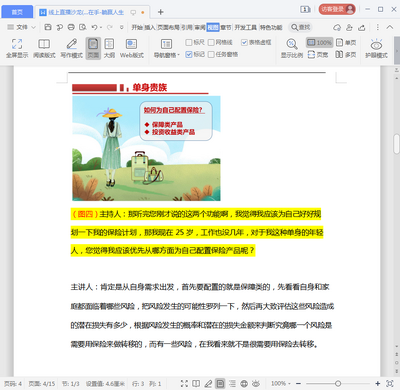This screenshot has width=400, height=390.
Task: Click status bar writing mode pen icon
Action: point(208,384)
